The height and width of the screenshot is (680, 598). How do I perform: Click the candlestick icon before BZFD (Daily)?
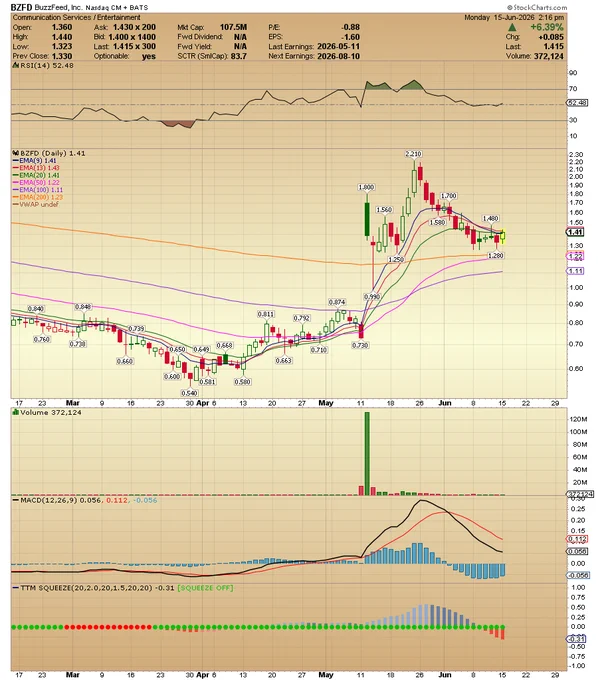[x=16, y=153]
